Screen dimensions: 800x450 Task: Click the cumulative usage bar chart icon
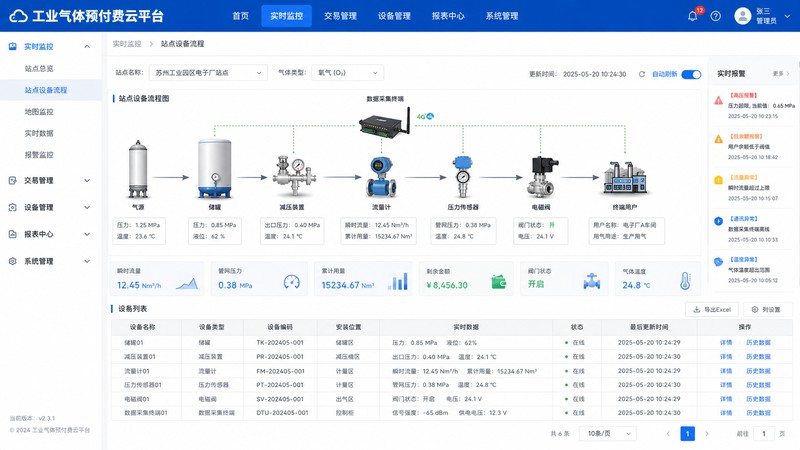click(x=398, y=282)
